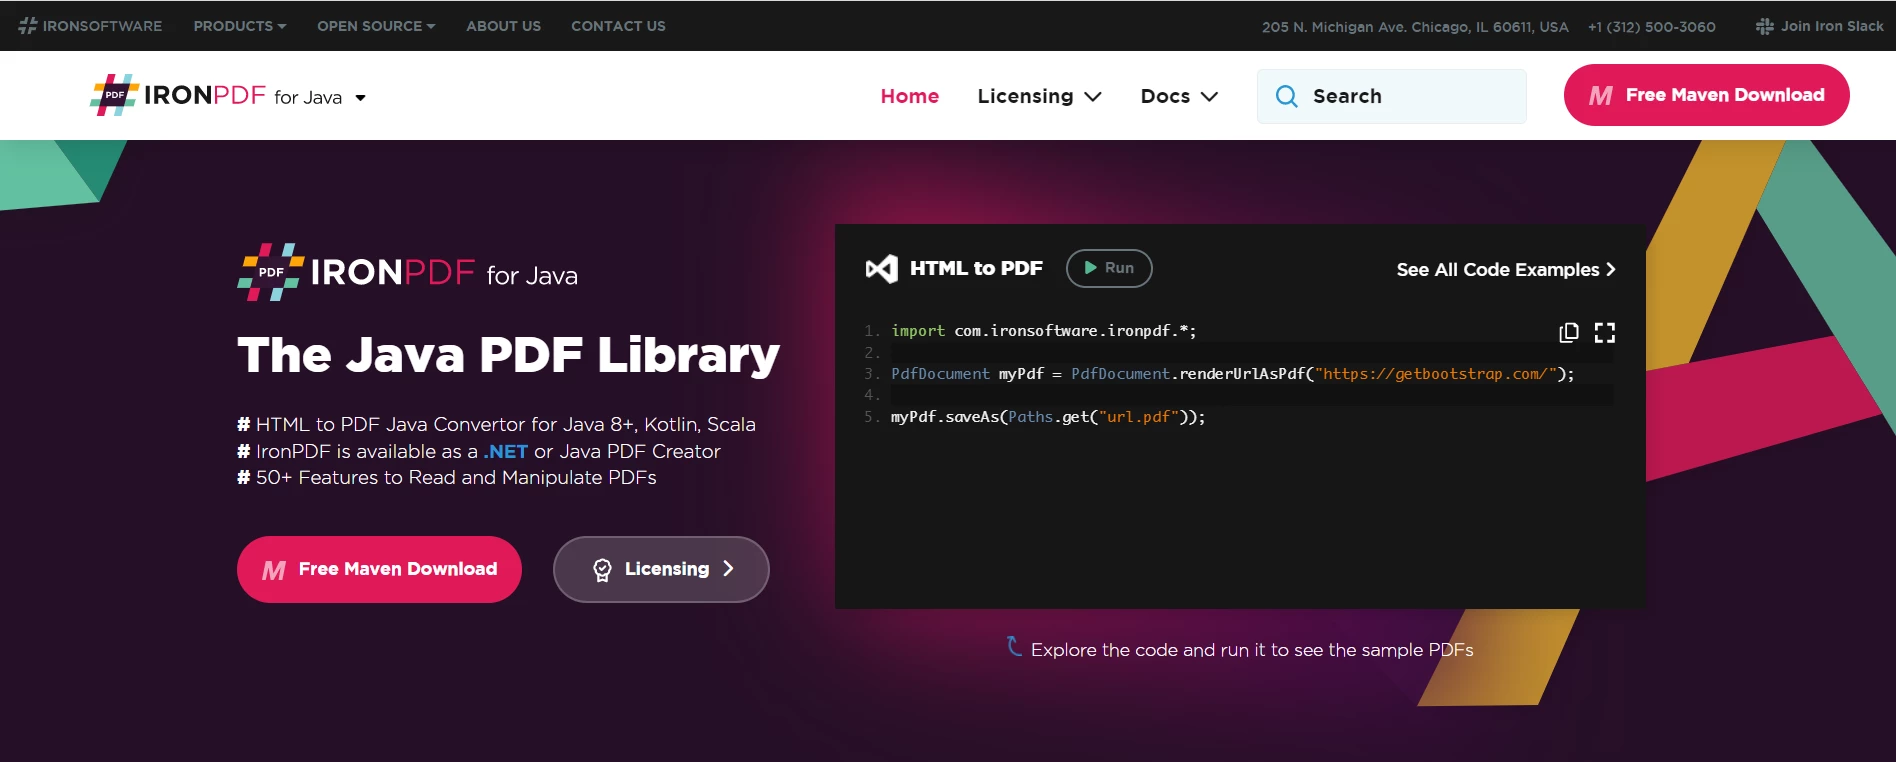The image size is (1896, 762).
Task: Click the 'Explore the code and run it' caption
Action: tap(1252, 650)
